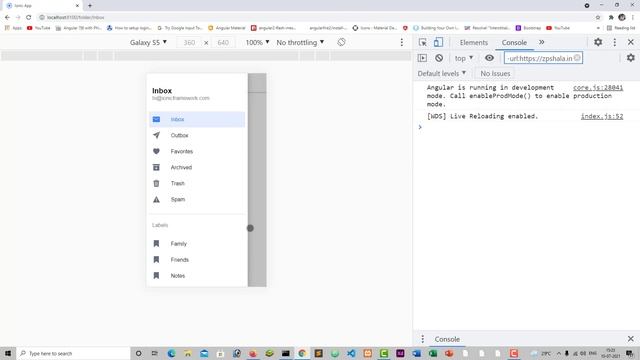Click the device width 360 field
640x360 pixels.
pyautogui.click(x=189, y=42)
